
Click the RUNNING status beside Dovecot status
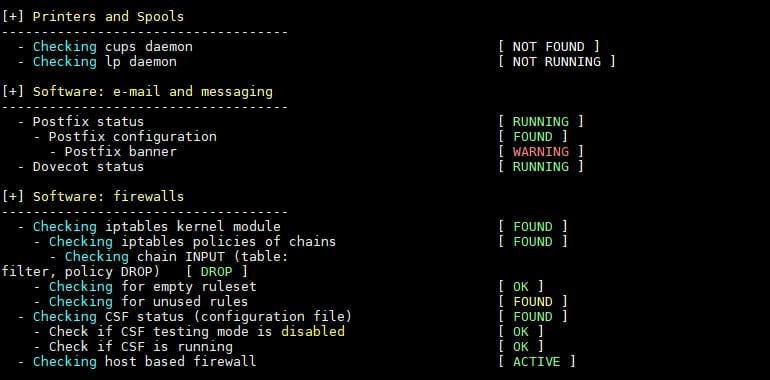point(541,167)
